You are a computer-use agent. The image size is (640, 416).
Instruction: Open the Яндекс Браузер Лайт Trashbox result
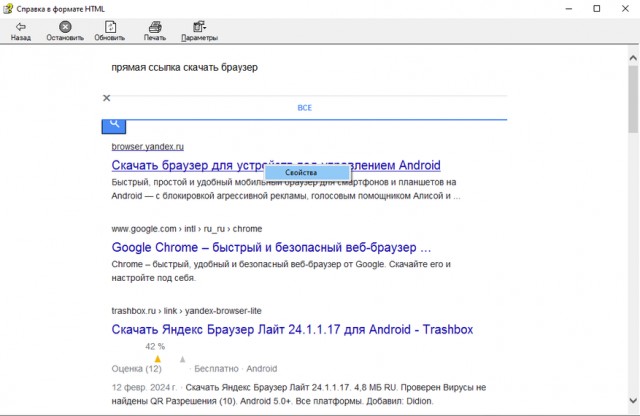click(x=292, y=329)
